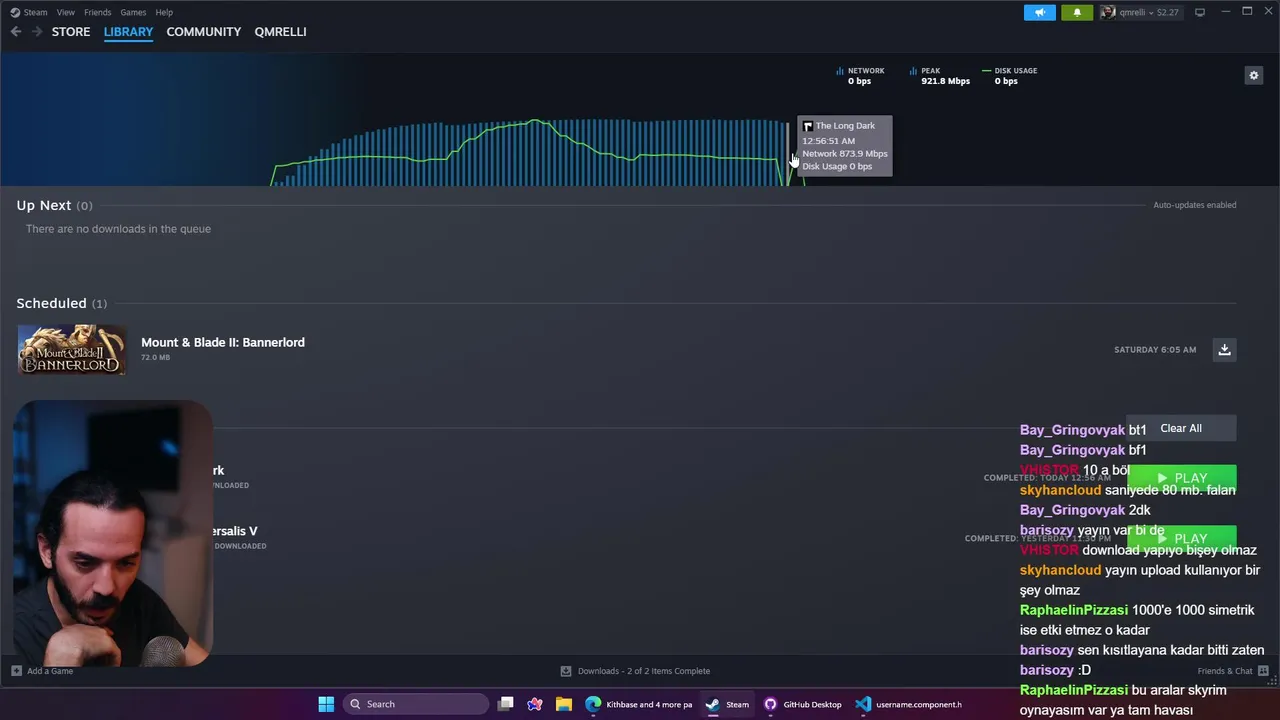This screenshot has height=720, width=1280.
Task: Open the View menu
Action: click(66, 12)
